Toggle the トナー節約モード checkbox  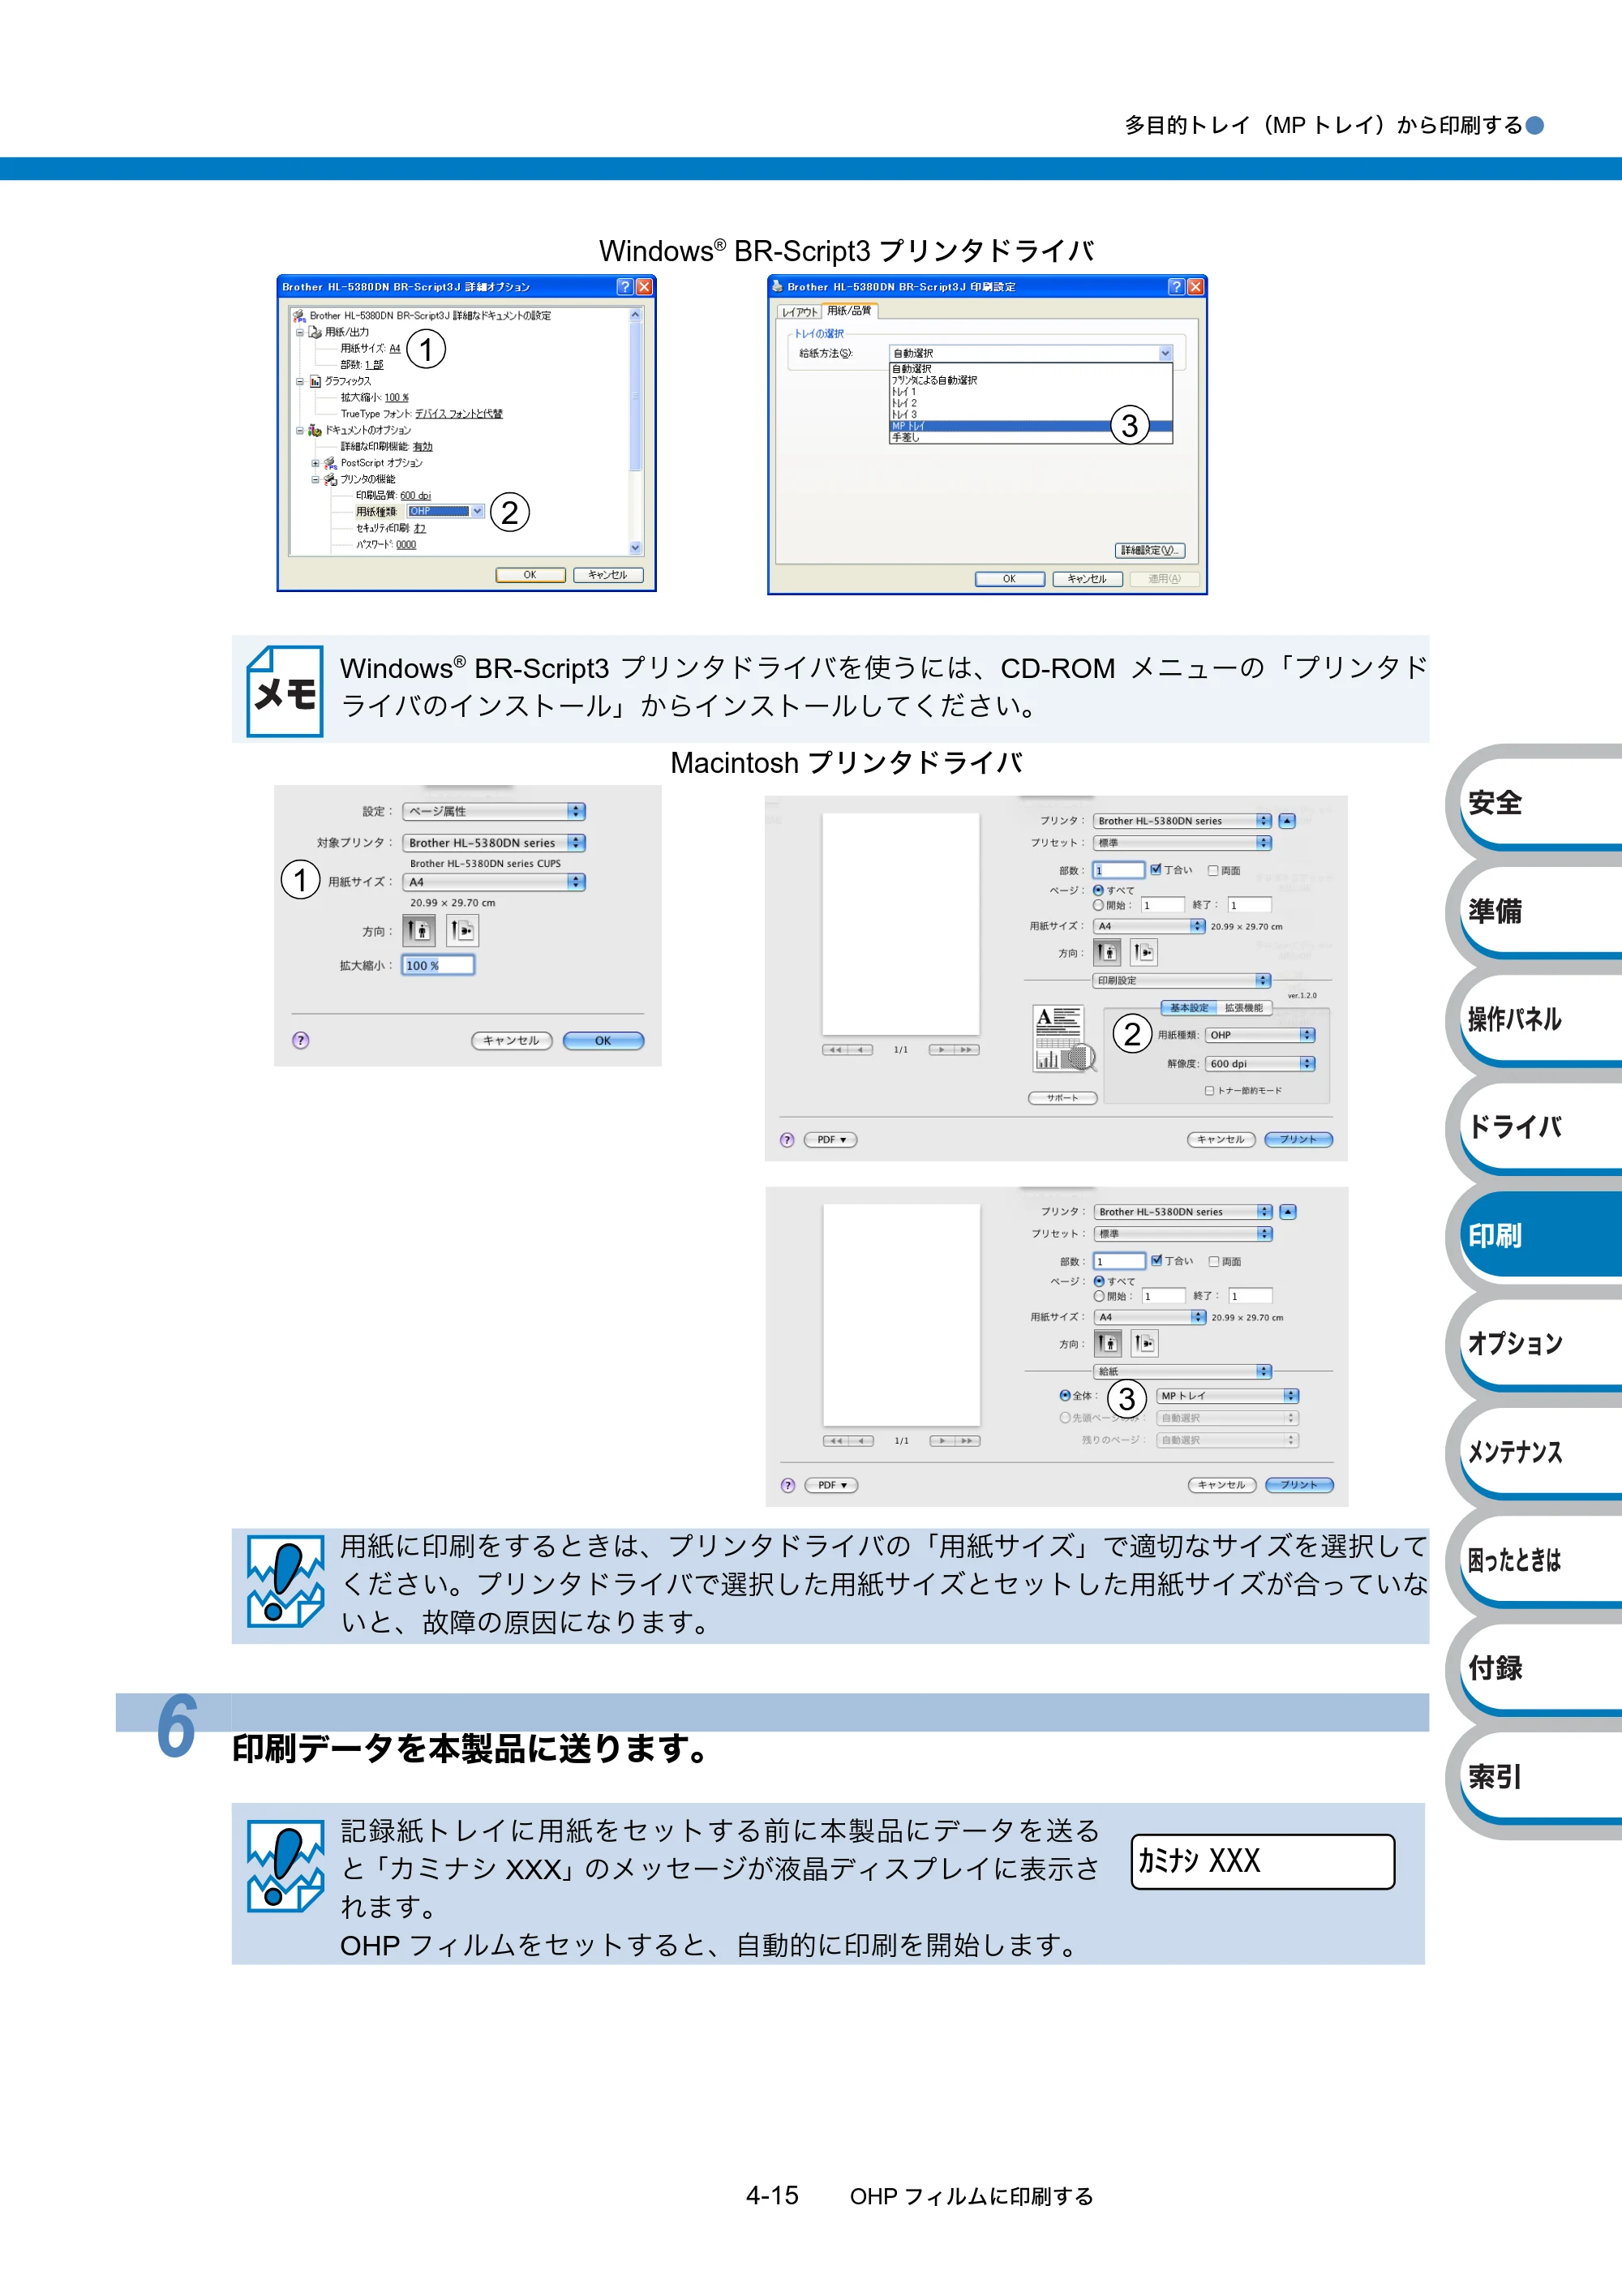coord(1210,1091)
